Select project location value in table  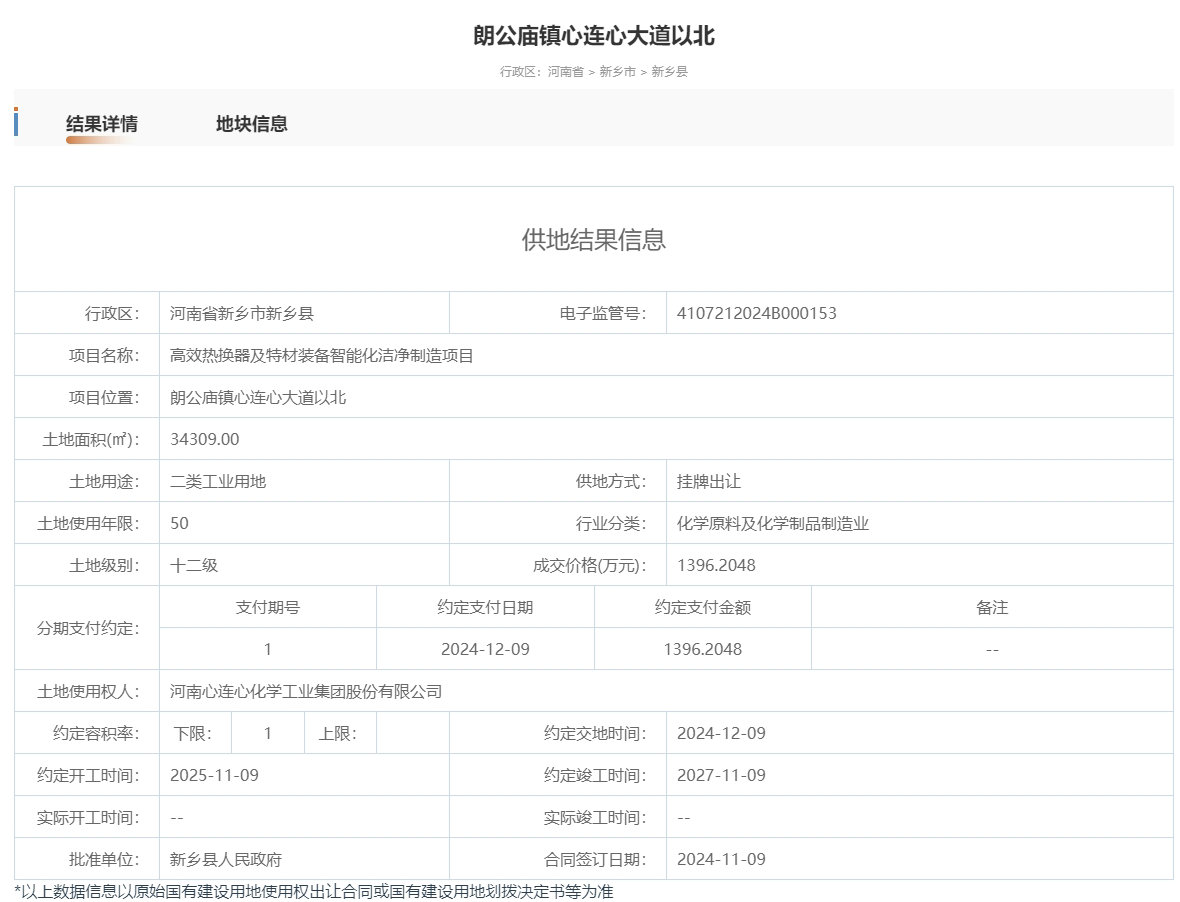257,397
